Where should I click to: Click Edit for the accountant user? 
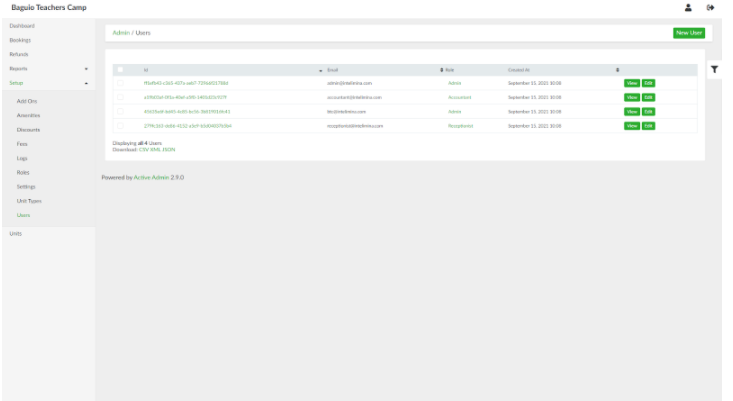[x=648, y=97]
